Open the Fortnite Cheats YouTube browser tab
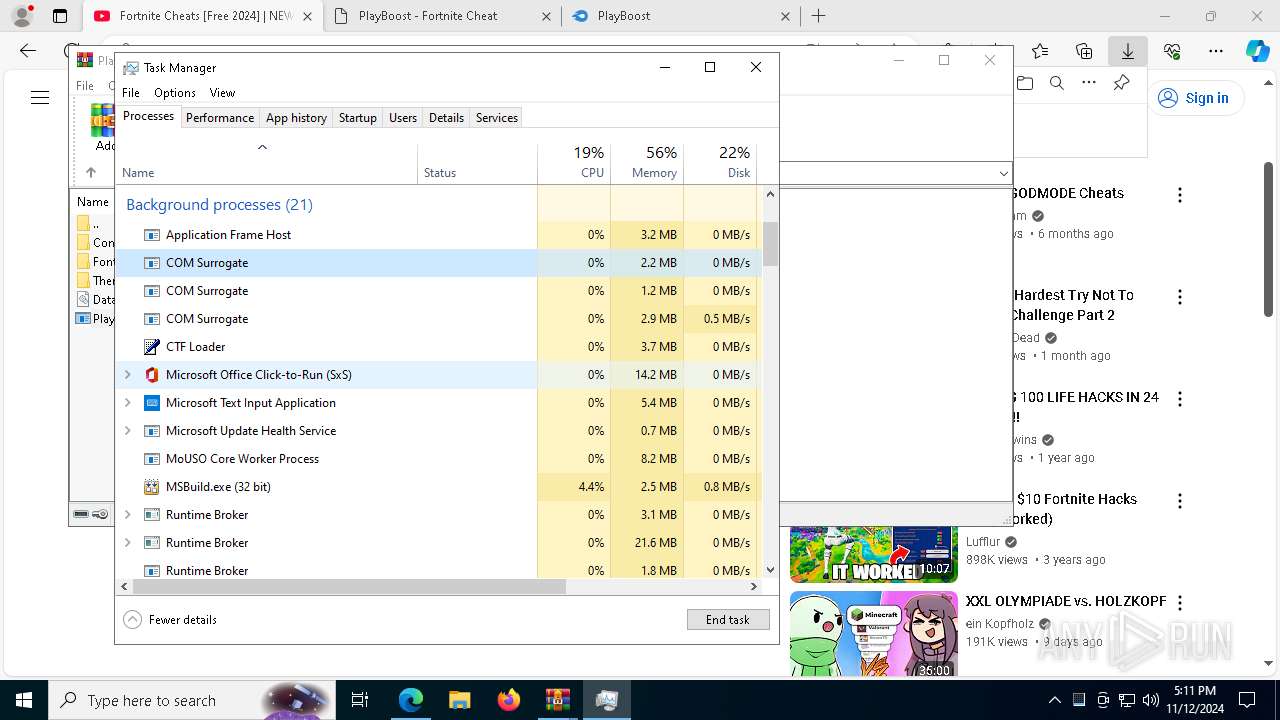The width and height of the screenshot is (1280, 720). (x=205, y=16)
